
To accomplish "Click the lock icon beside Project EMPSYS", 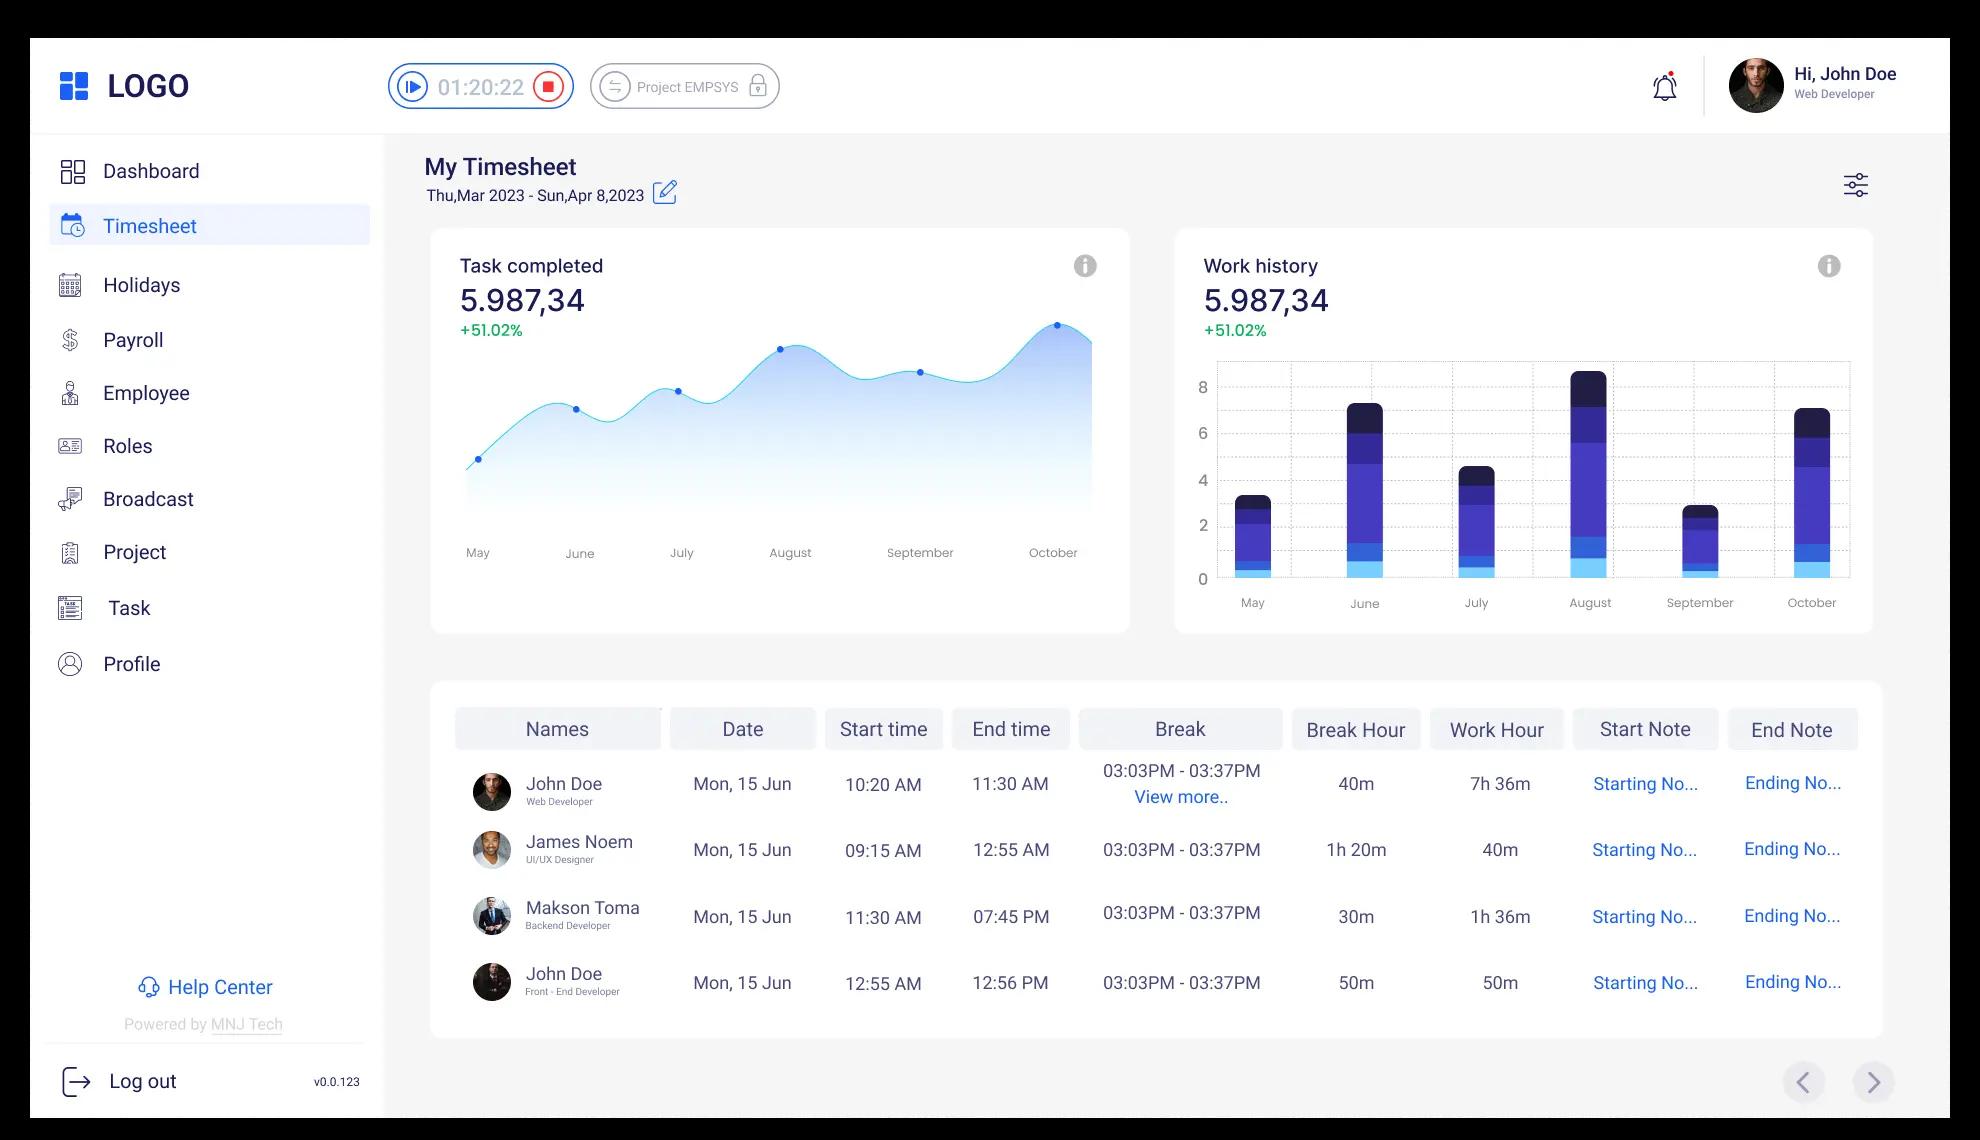I will click(758, 87).
